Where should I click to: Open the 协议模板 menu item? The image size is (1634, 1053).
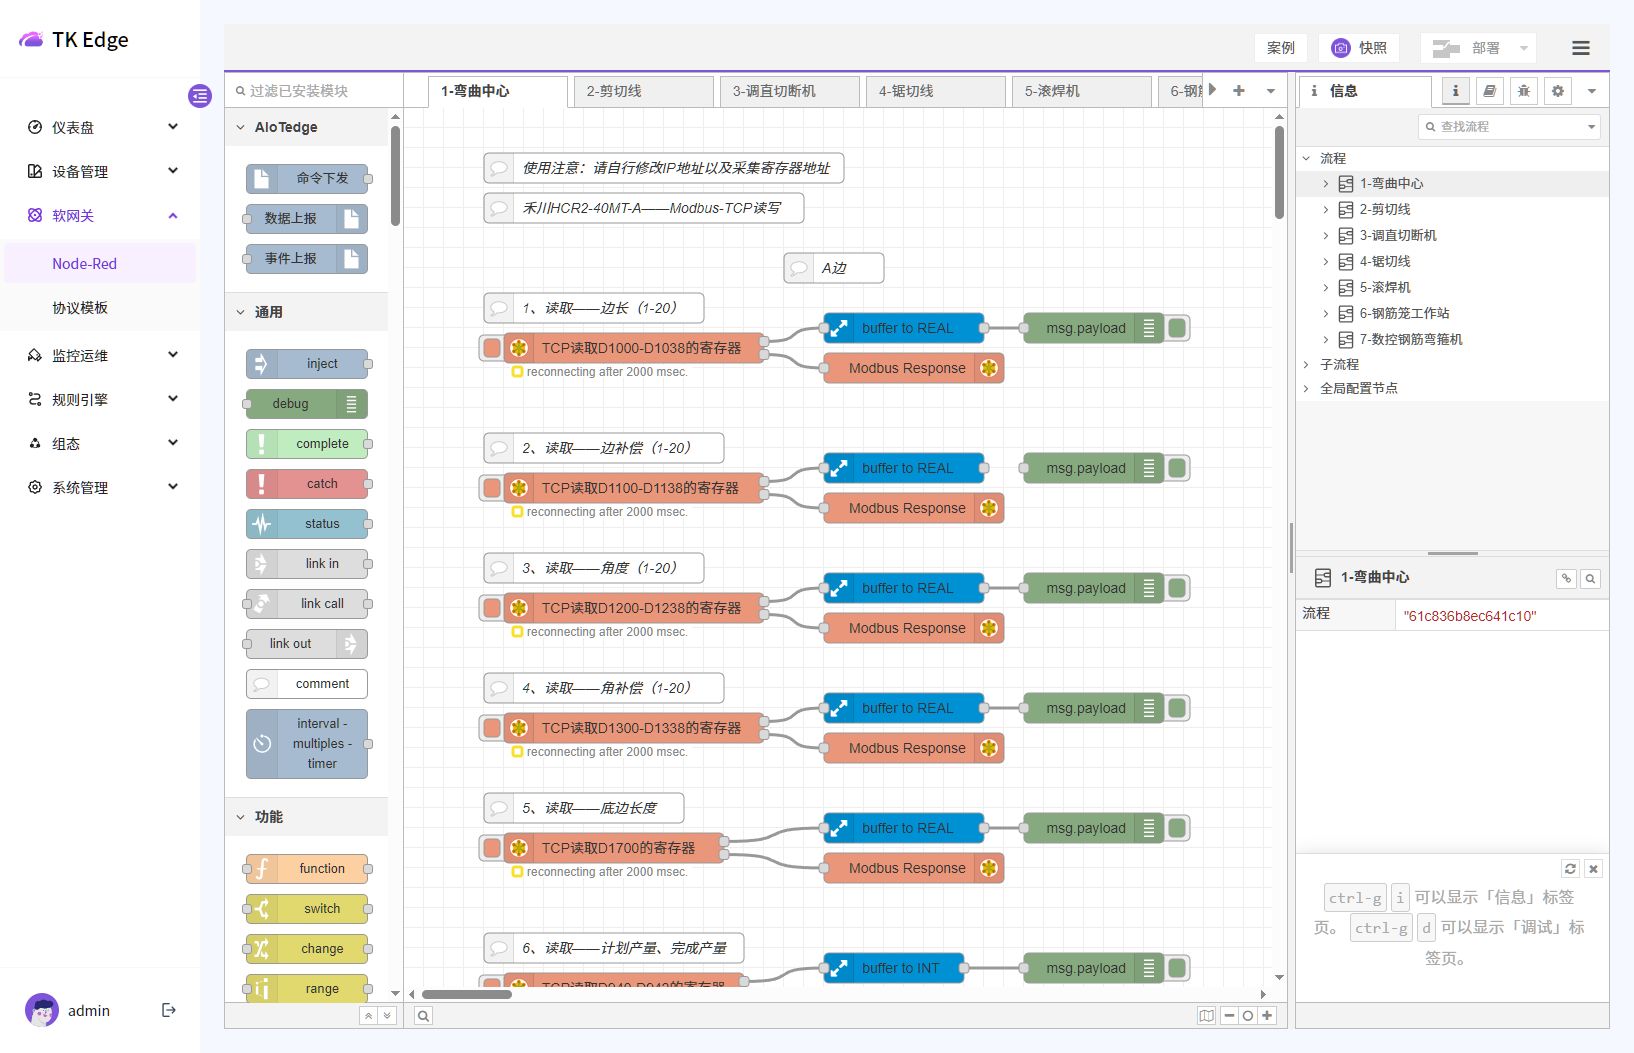(100, 307)
